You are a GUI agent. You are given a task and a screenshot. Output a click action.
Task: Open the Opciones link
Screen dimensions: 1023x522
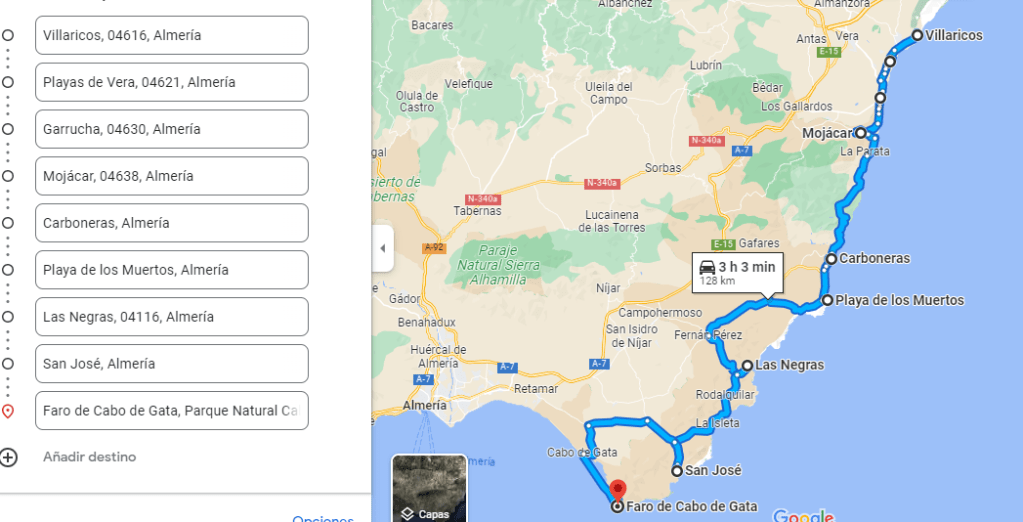(x=323, y=518)
